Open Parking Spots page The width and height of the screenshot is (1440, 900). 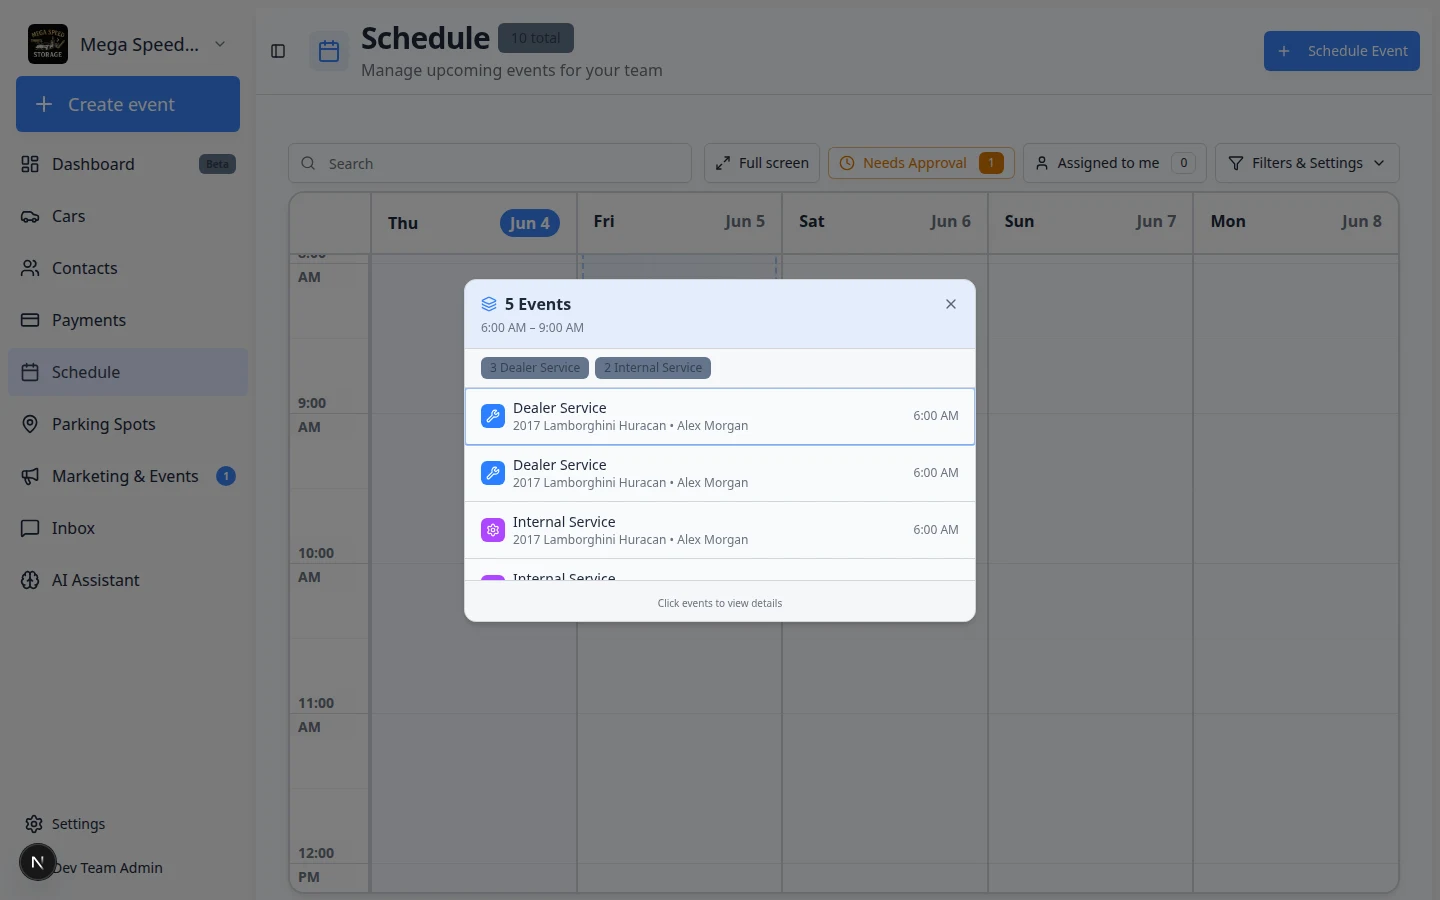(x=128, y=424)
